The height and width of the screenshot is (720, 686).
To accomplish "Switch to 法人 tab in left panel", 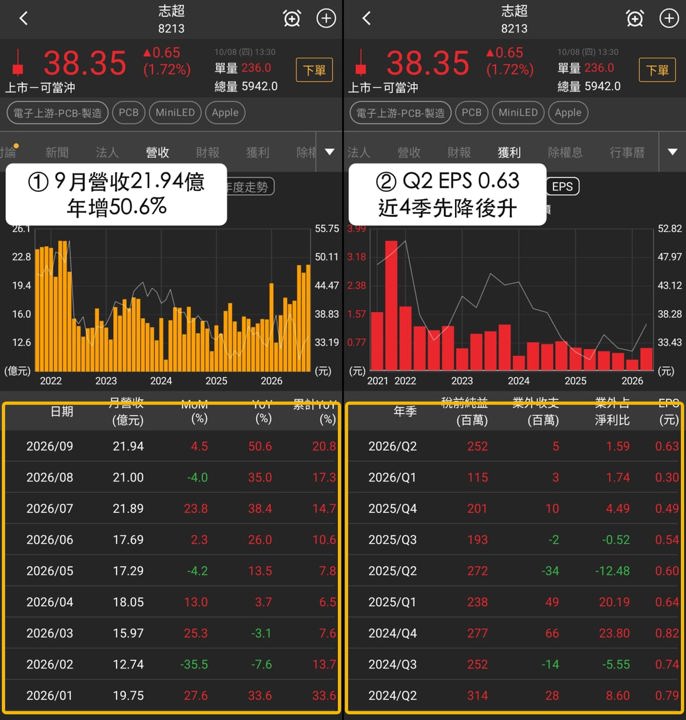I will (107, 152).
